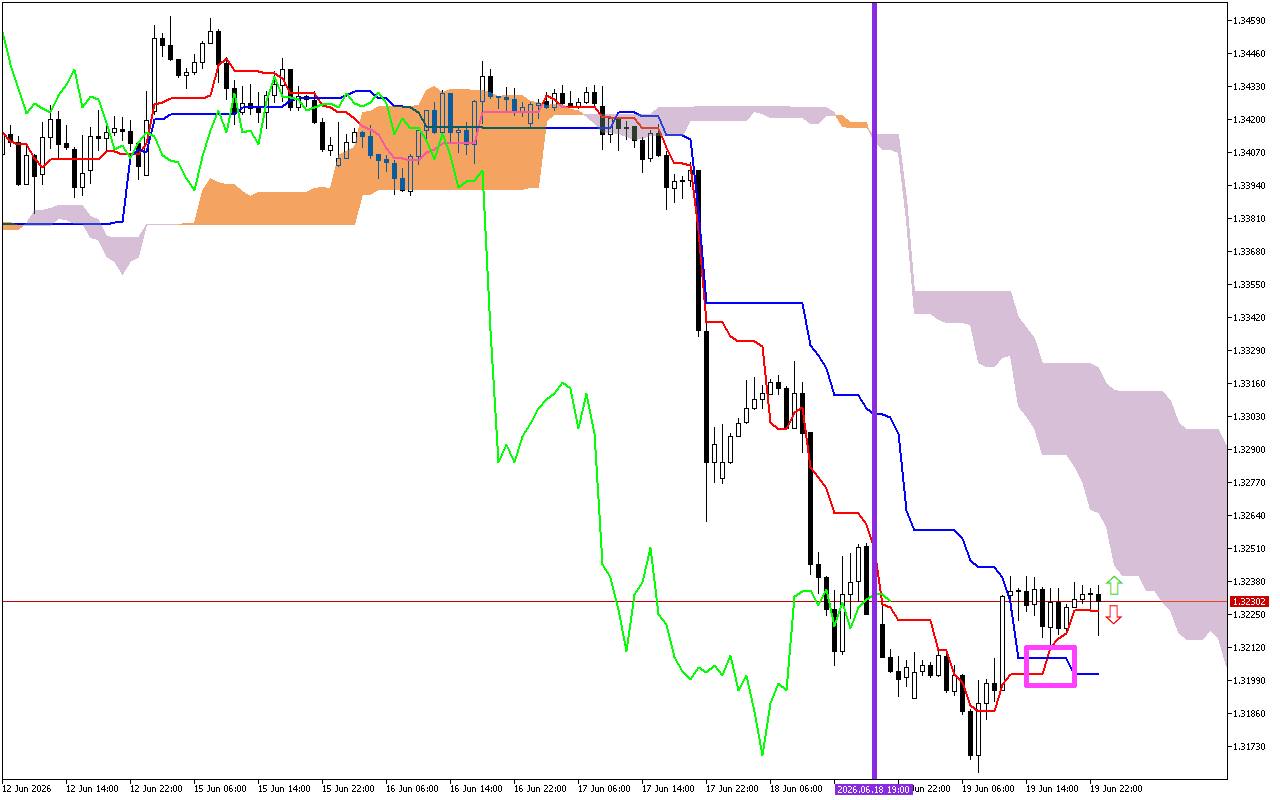The width and height of the screenshot is (1280, 800).
Task: Click time axis label 16 Jun 22:00
Action: click(x=539, y=789)
